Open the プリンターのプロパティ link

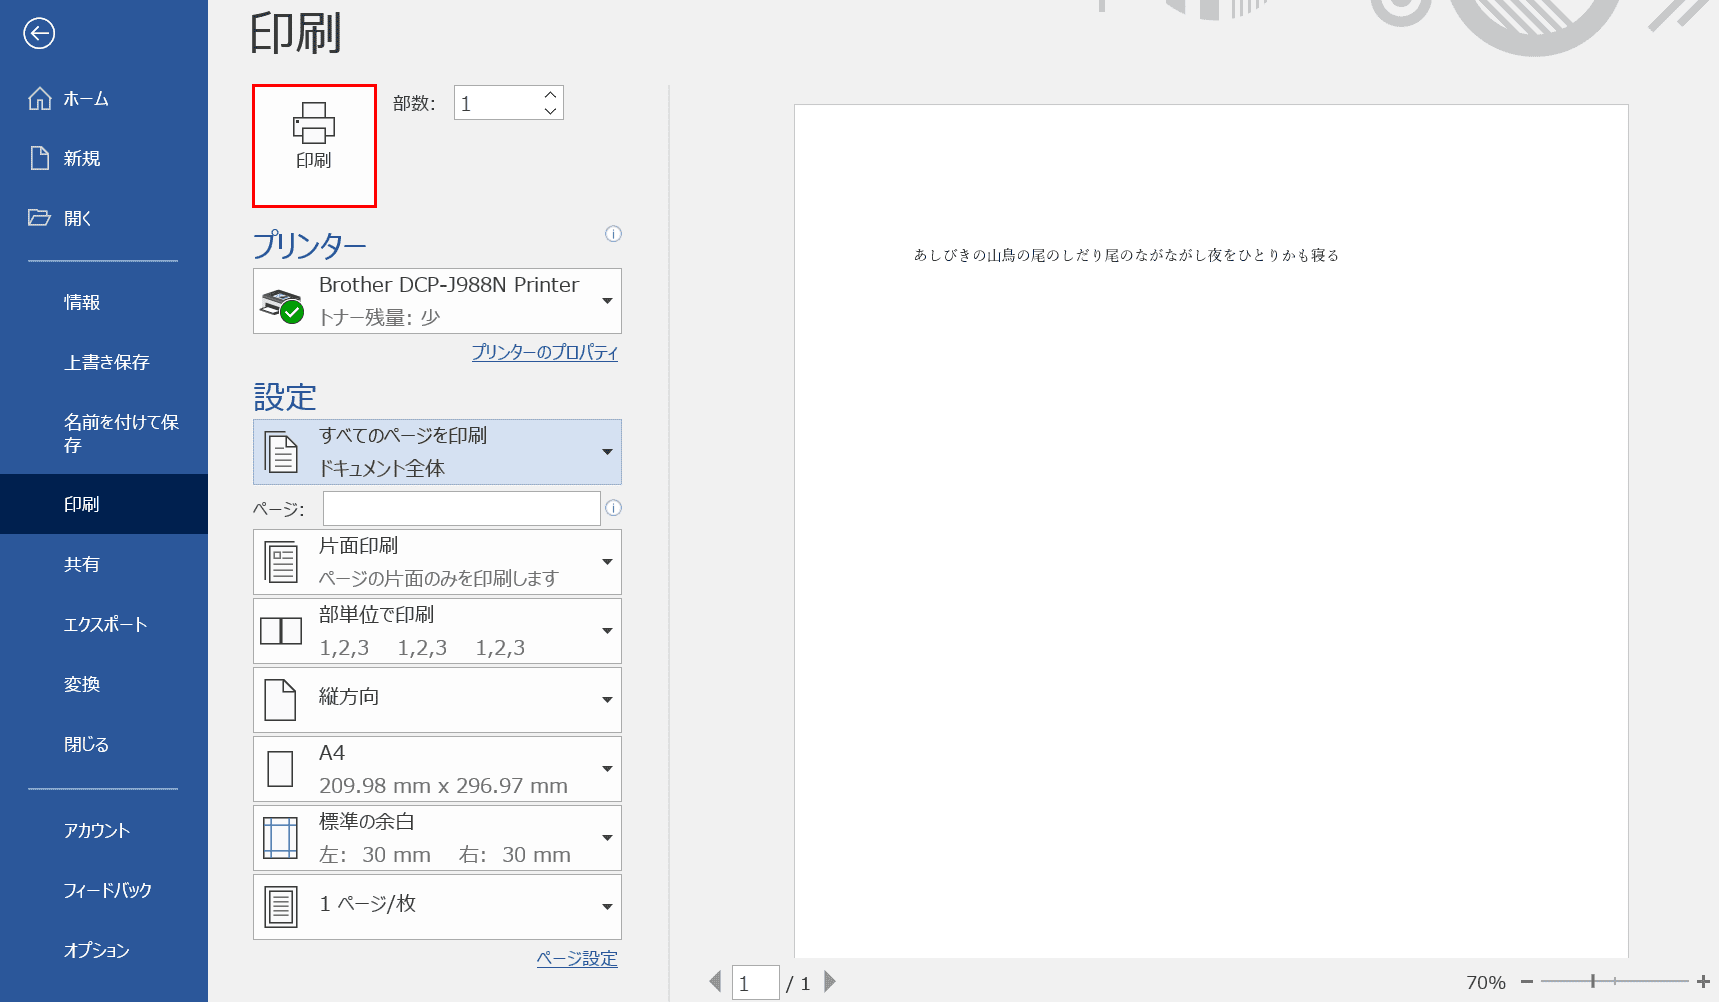(545, 352)
